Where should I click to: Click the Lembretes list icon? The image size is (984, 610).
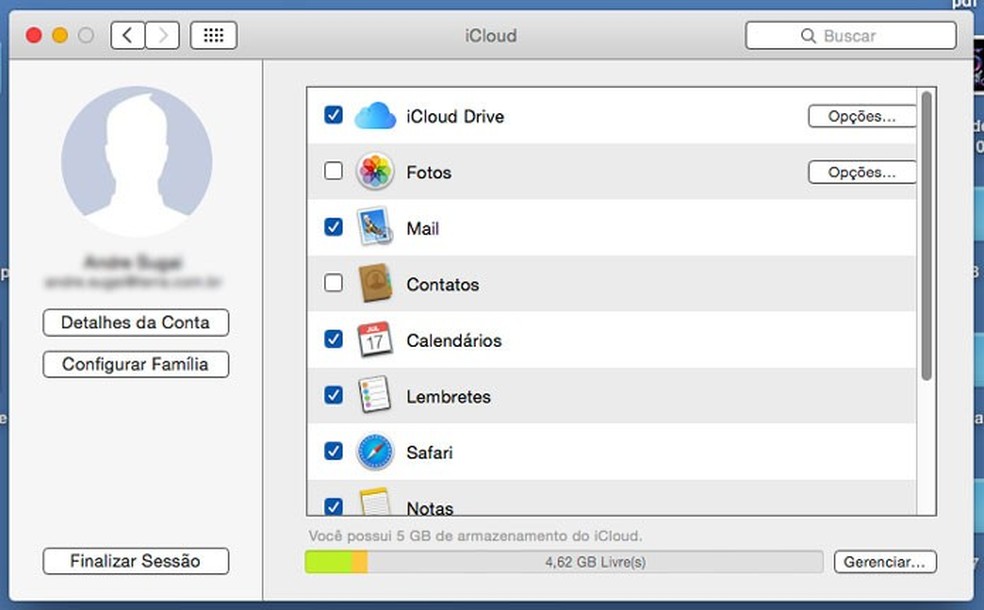375,396
